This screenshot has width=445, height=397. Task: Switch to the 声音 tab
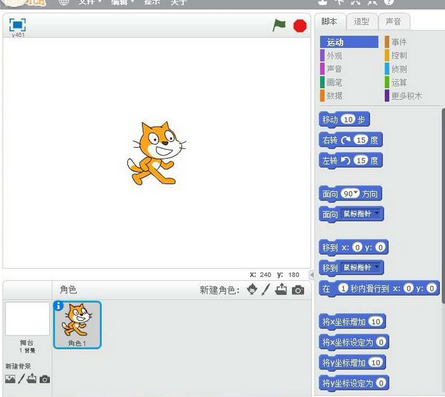point(394,22)
